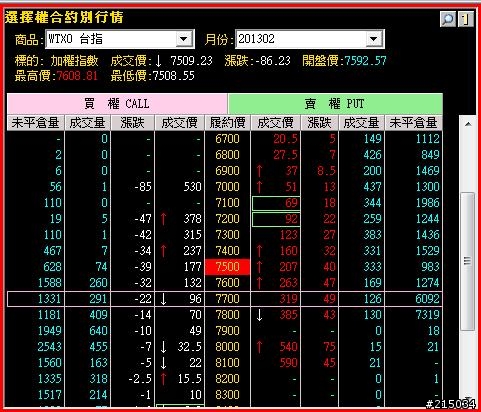Viewport: 481px width, 412px height.
Task: Click the put-side 成交量 column header
Action: point(362,123)
